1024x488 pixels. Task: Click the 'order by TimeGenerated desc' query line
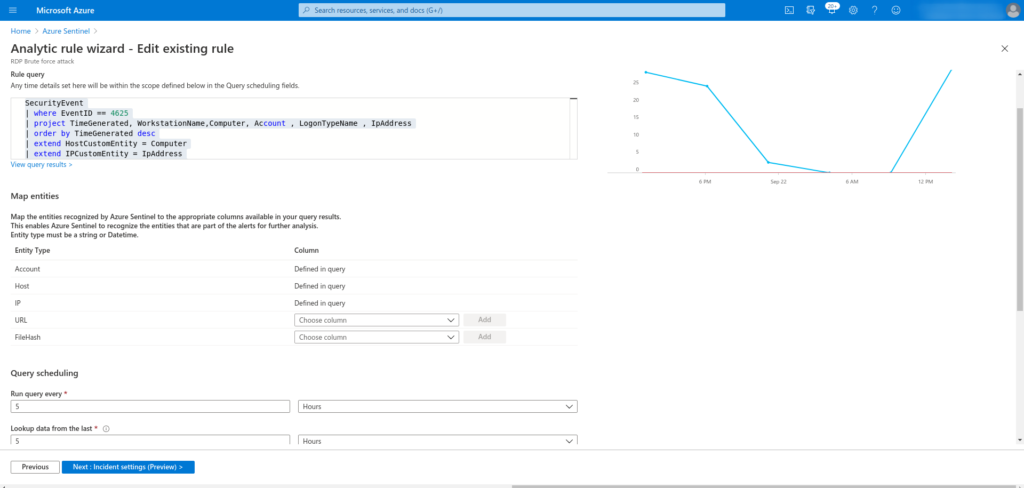pyautogui.click(x=91, y=133)
